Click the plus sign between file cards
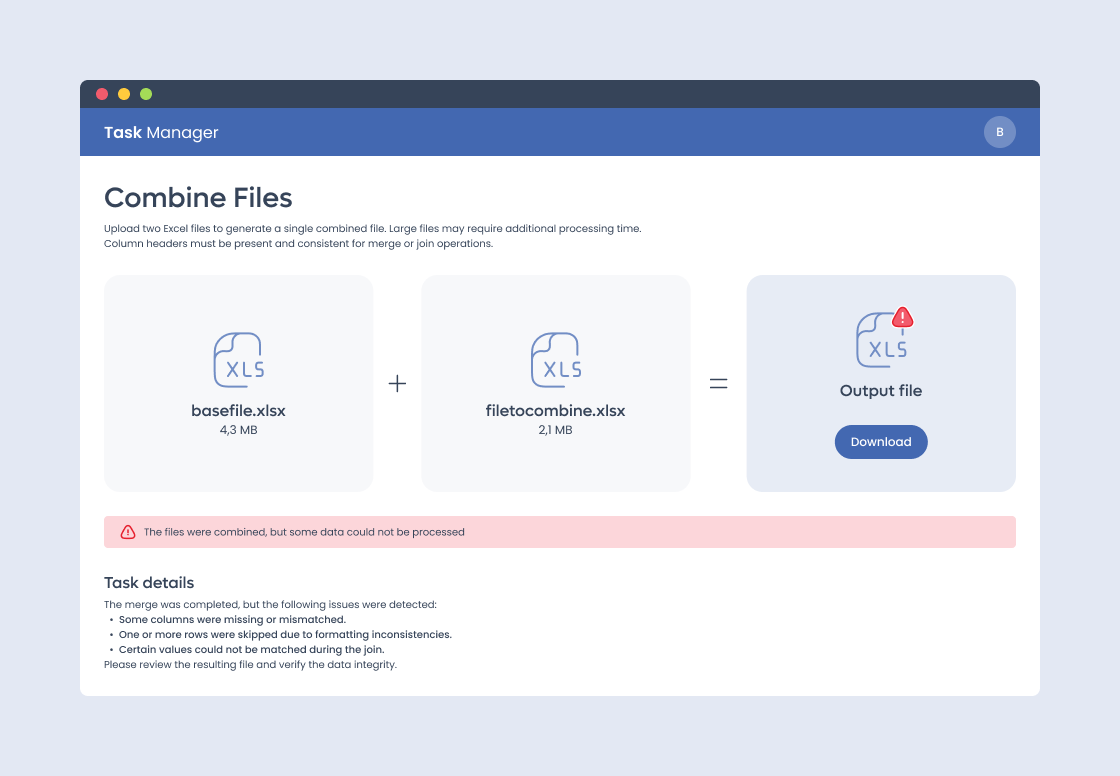The width and height of the screenshot is (1120, 776). click(397, 384)
